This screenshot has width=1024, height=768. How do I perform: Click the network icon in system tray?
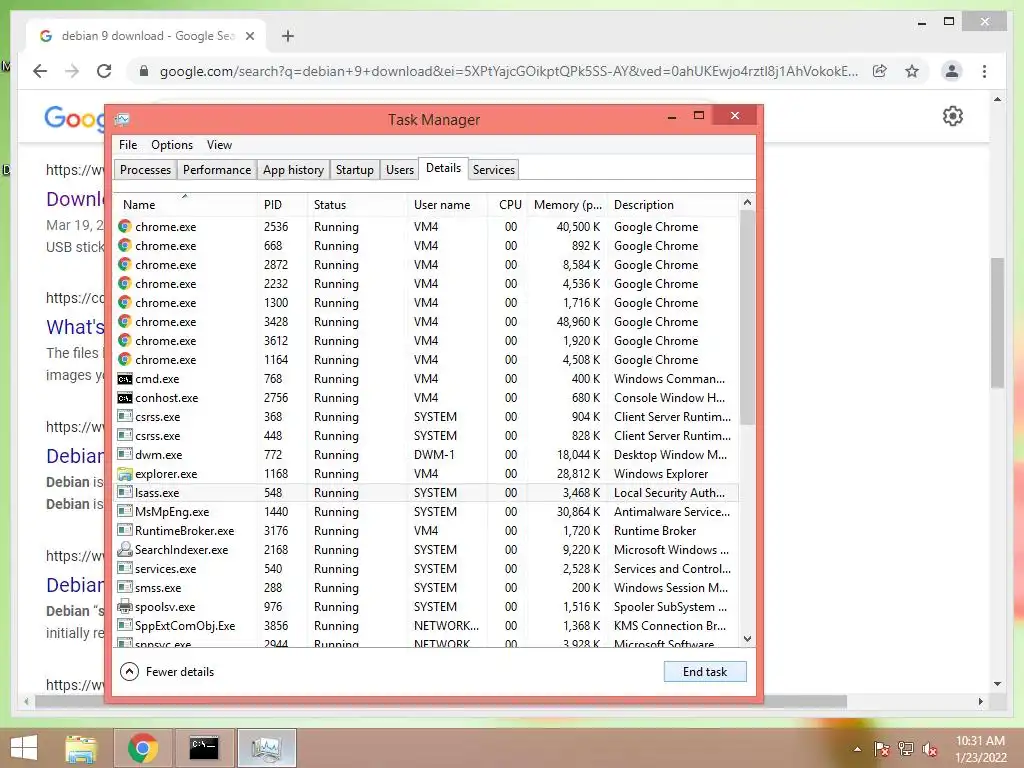pos(906,749)
